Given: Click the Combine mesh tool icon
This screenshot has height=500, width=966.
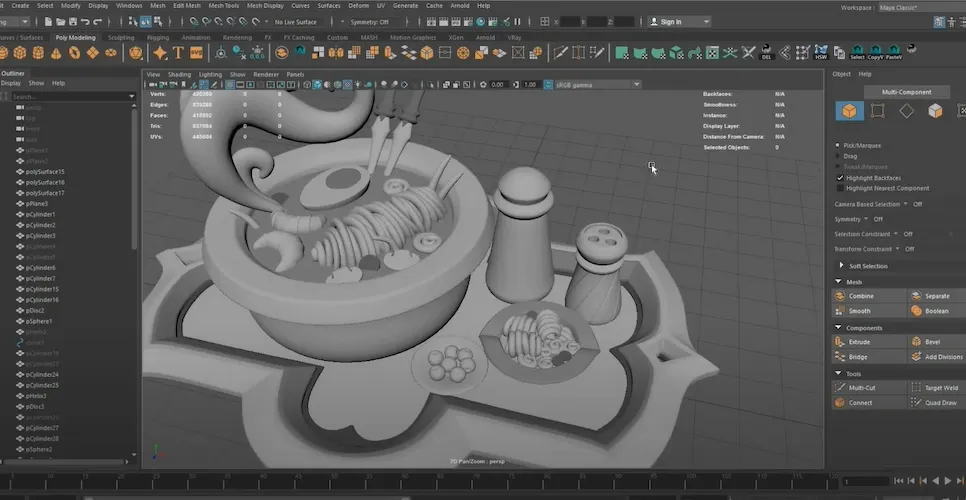Looking at the screenshot, I should (840, 297).
